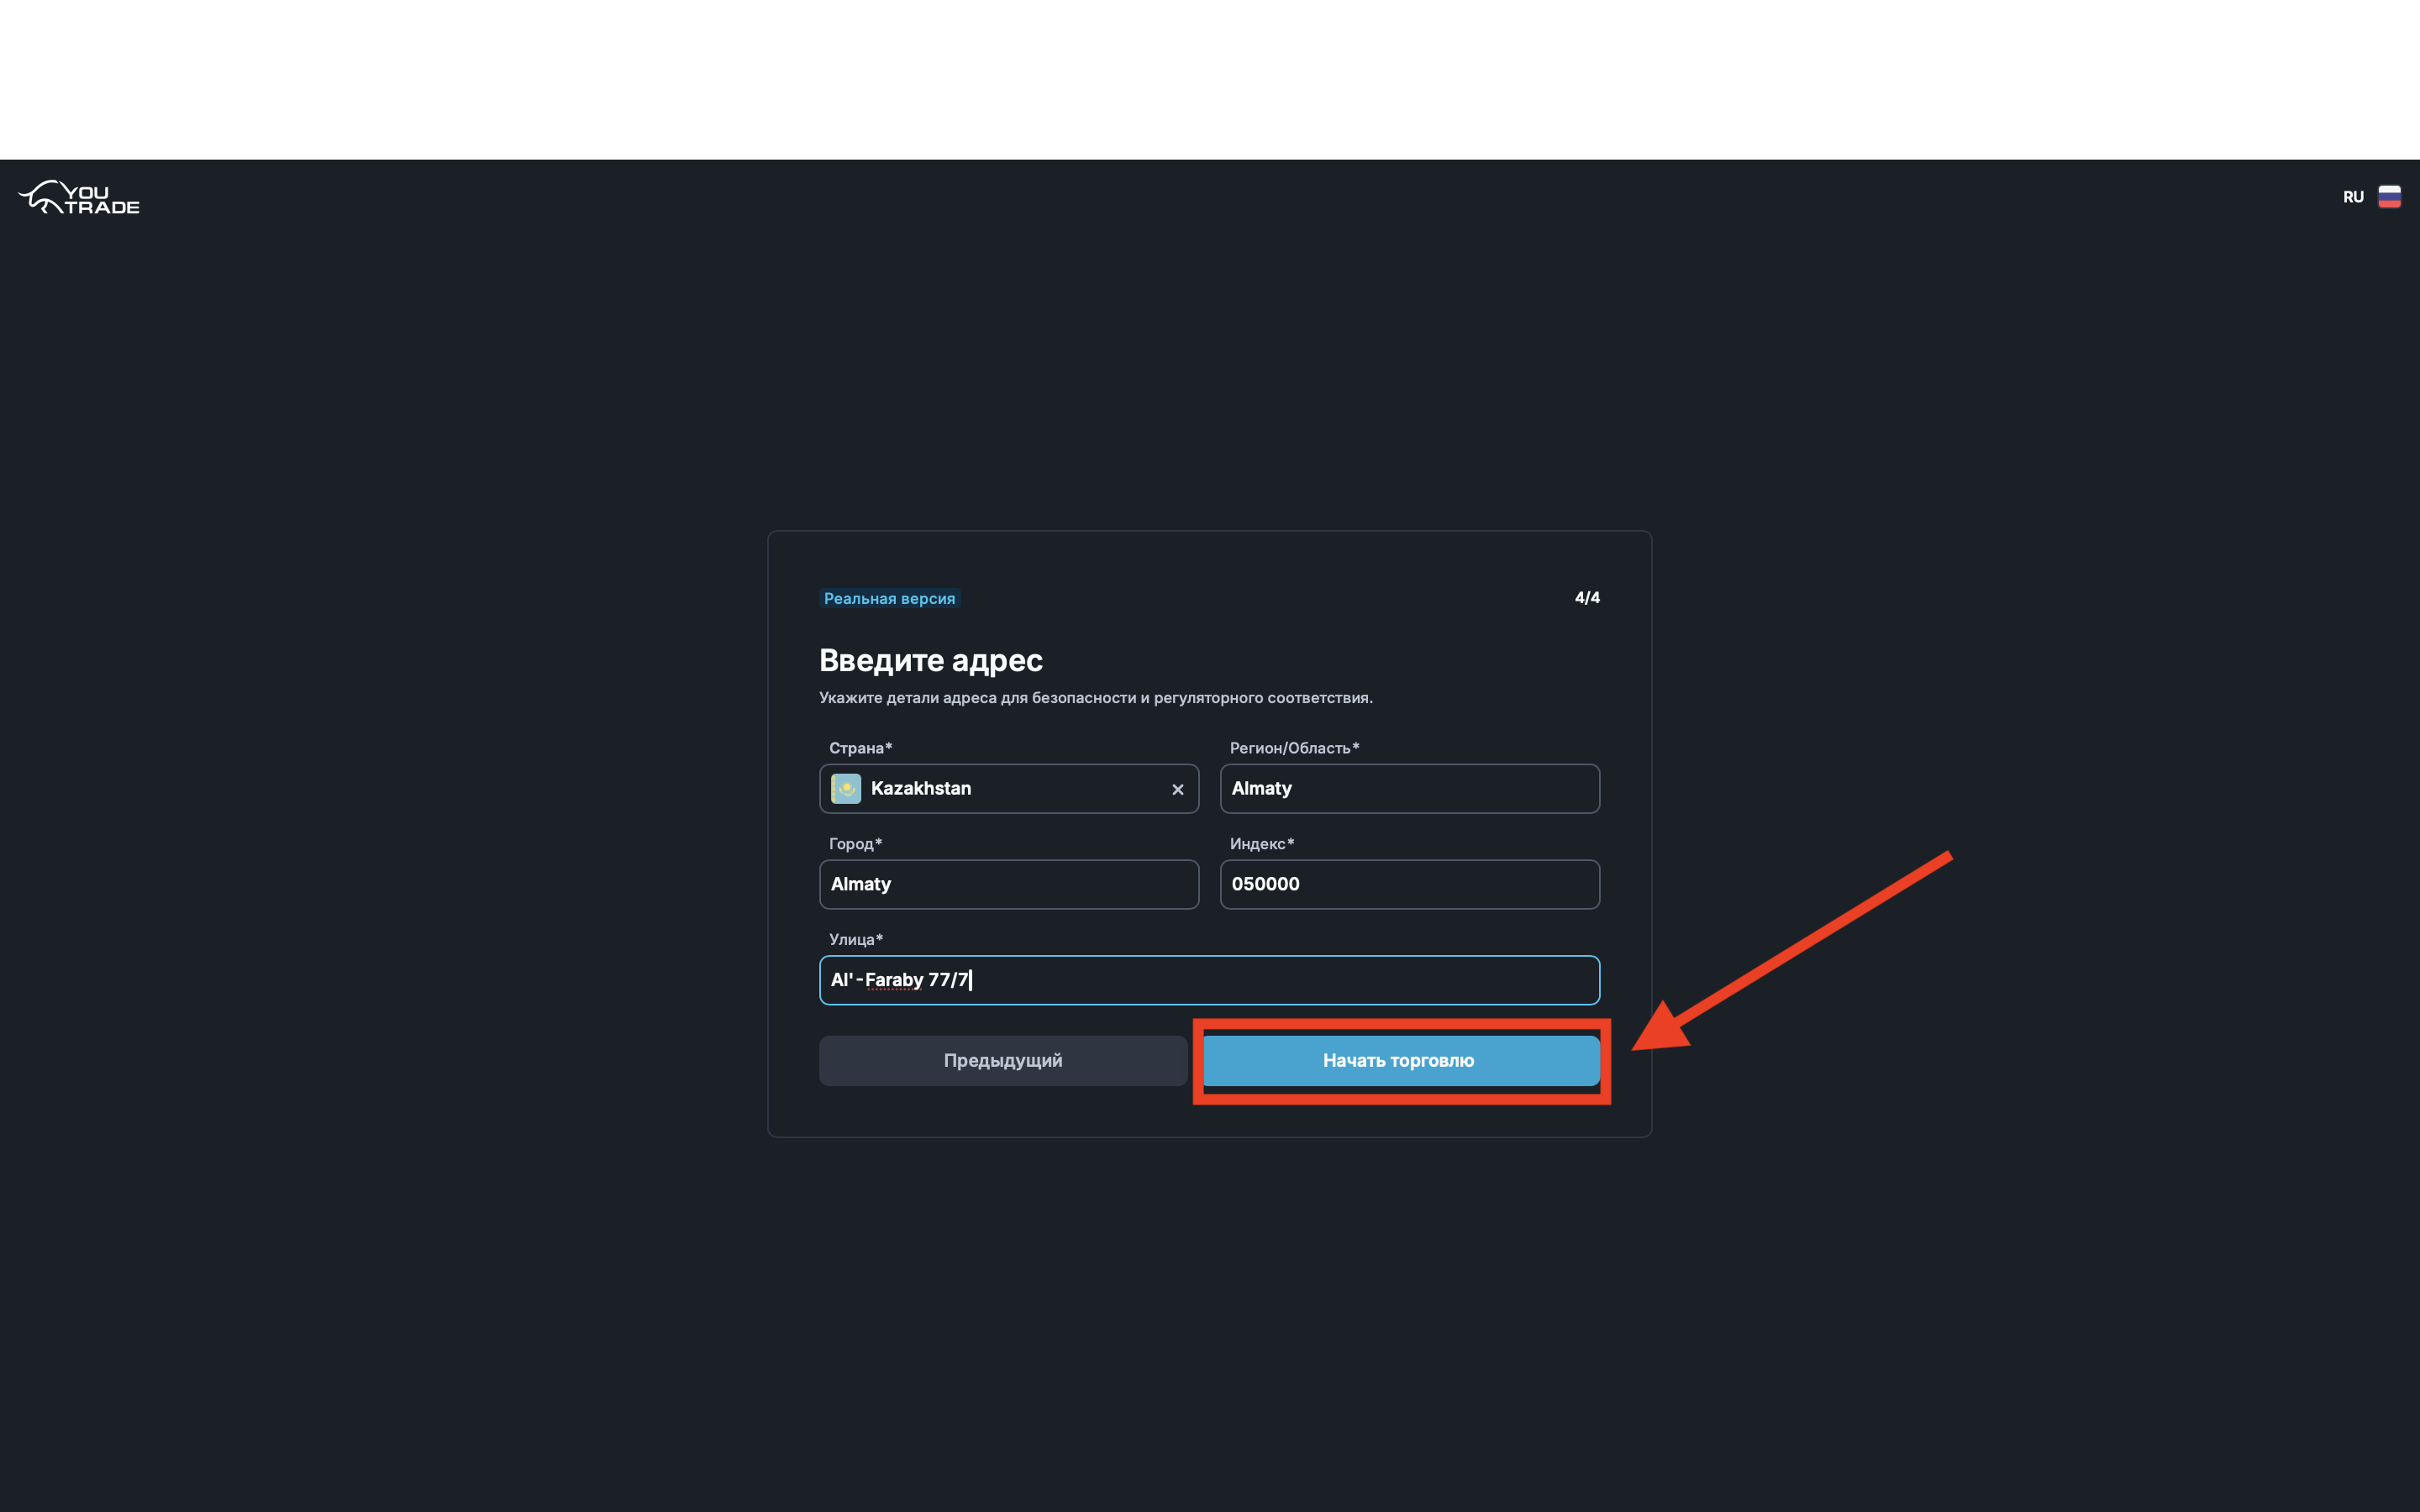Open the RU language selector
The image size is (2420, 1512).
pyautogui.click(x=2353, y=197)
